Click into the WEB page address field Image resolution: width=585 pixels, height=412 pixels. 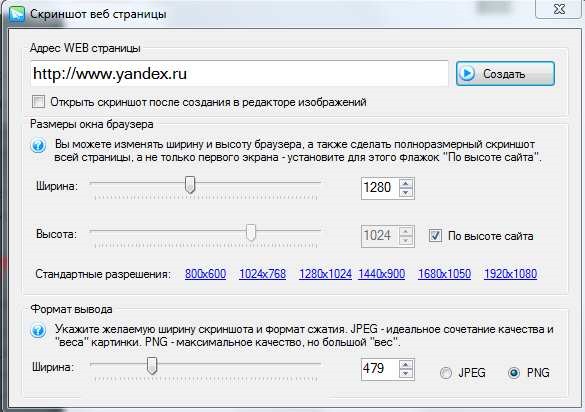point(240,74)
